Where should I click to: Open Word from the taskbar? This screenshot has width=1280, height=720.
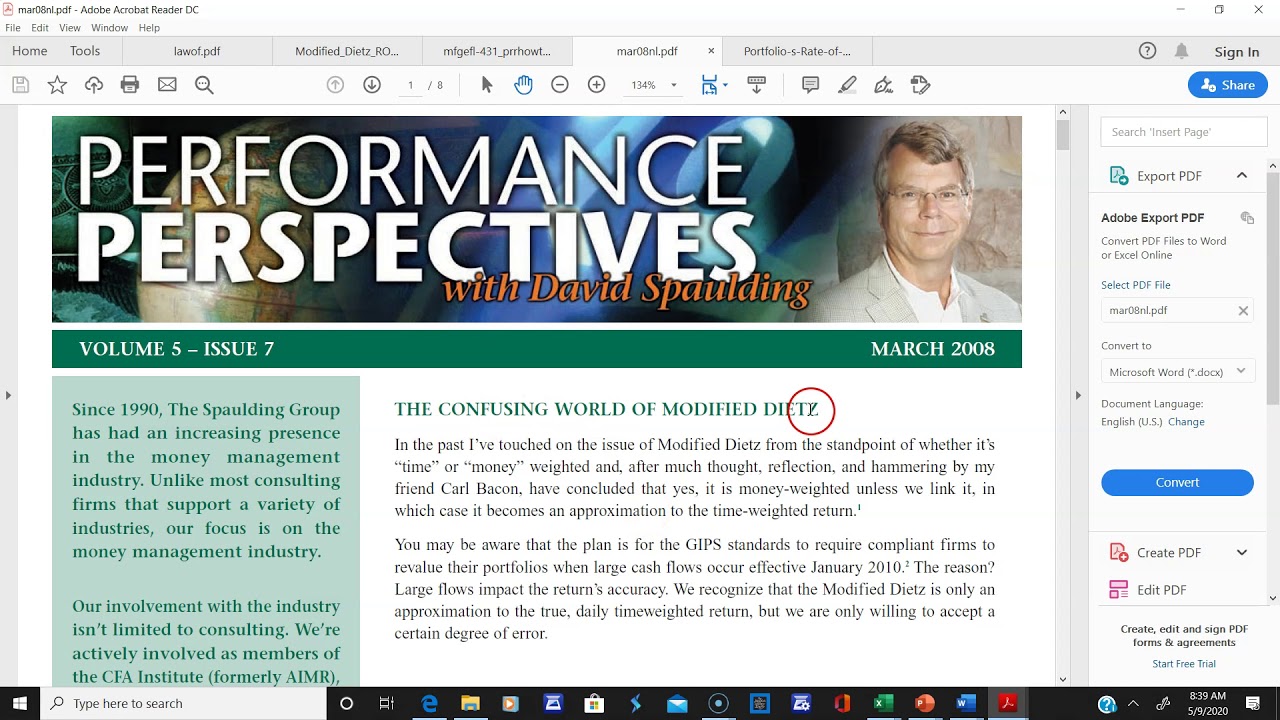966,703
